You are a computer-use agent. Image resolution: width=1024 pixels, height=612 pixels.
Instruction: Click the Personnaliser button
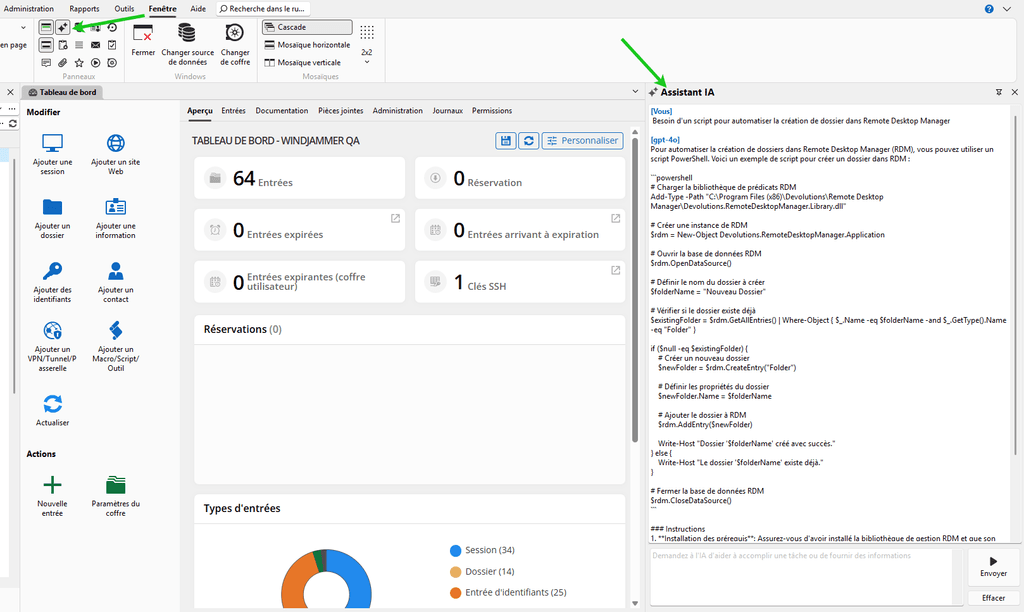click(582, 141)
